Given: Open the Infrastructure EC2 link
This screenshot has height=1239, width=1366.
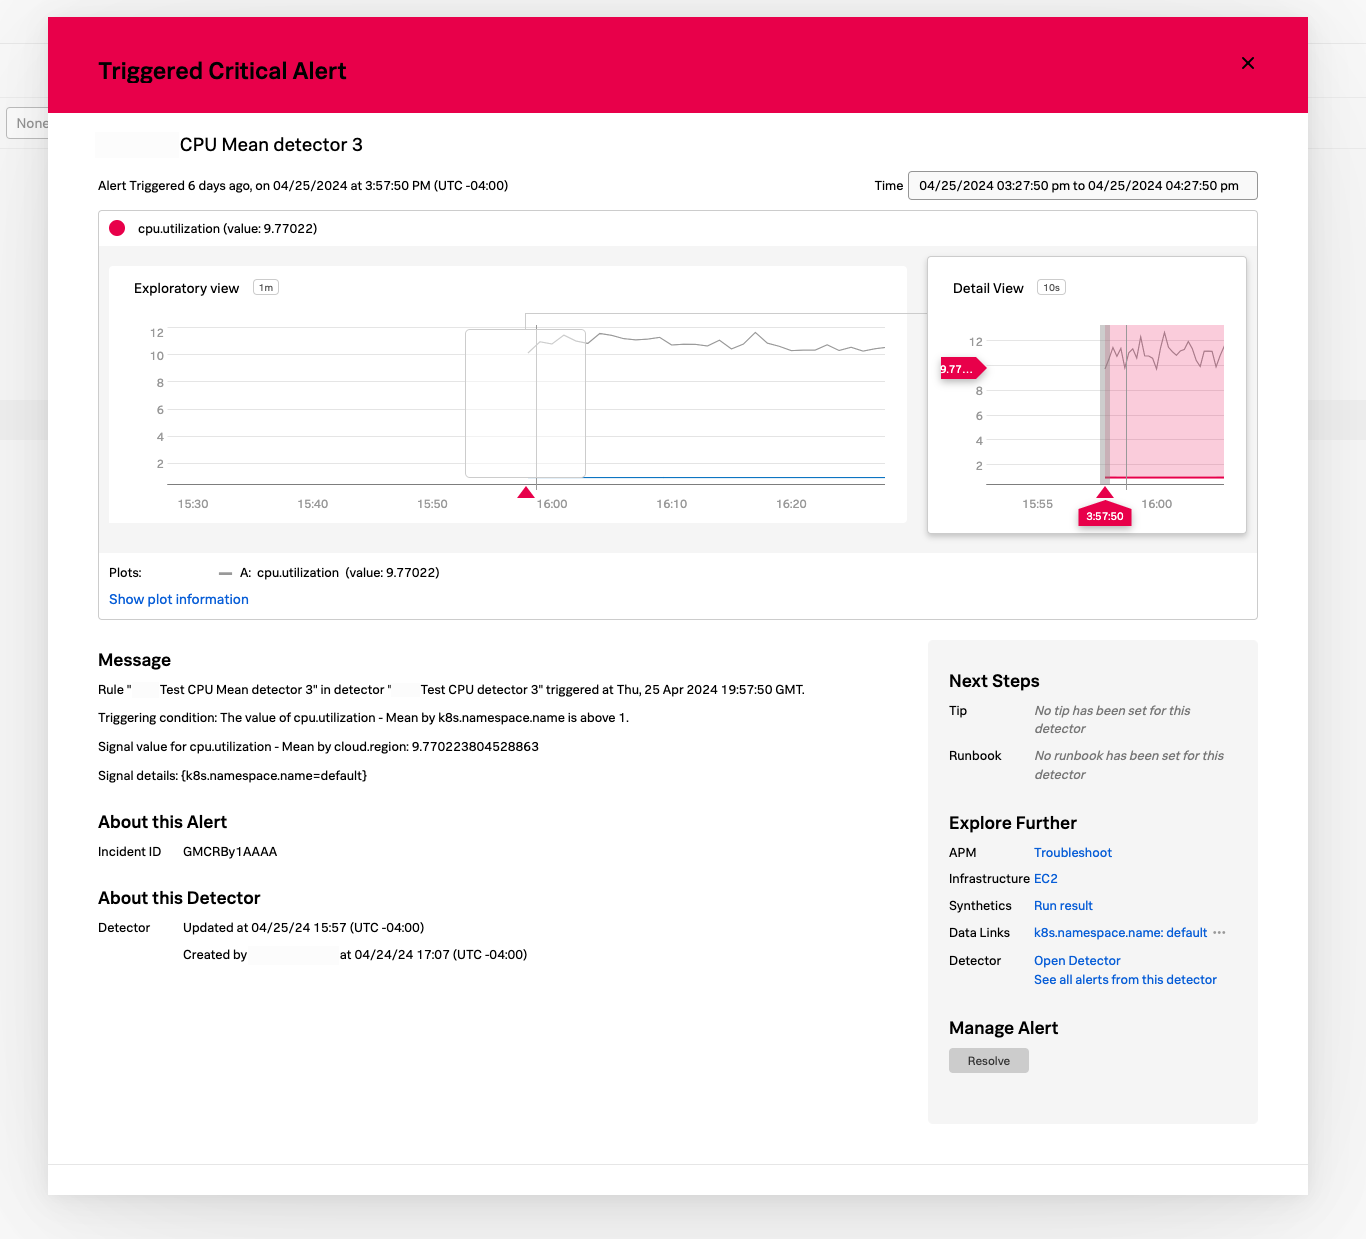Looking at the screenshot, I should [1046, 879].
